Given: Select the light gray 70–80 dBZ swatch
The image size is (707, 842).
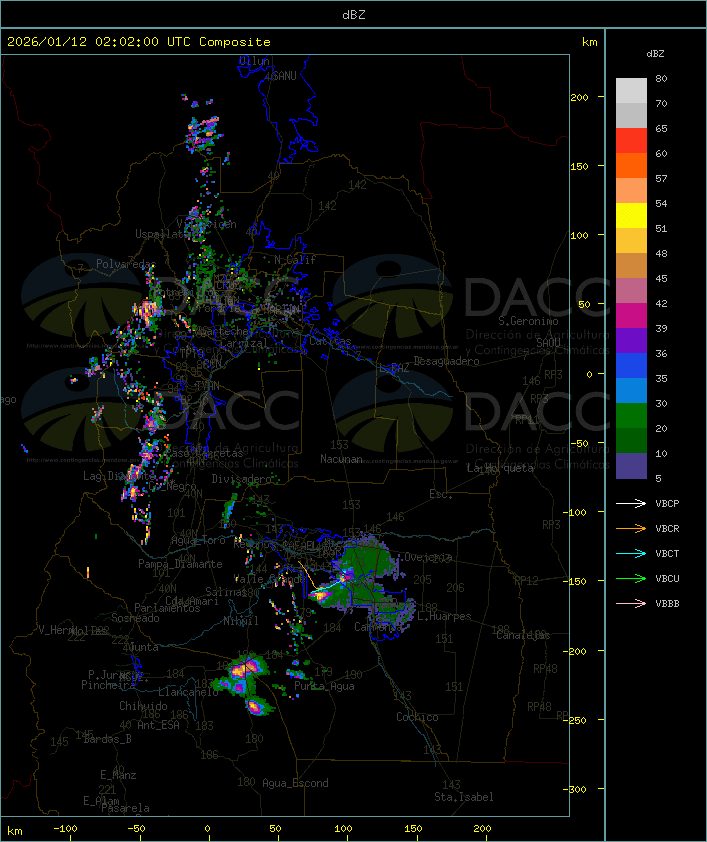Looking at the screenshot, I should pos(631,91).
